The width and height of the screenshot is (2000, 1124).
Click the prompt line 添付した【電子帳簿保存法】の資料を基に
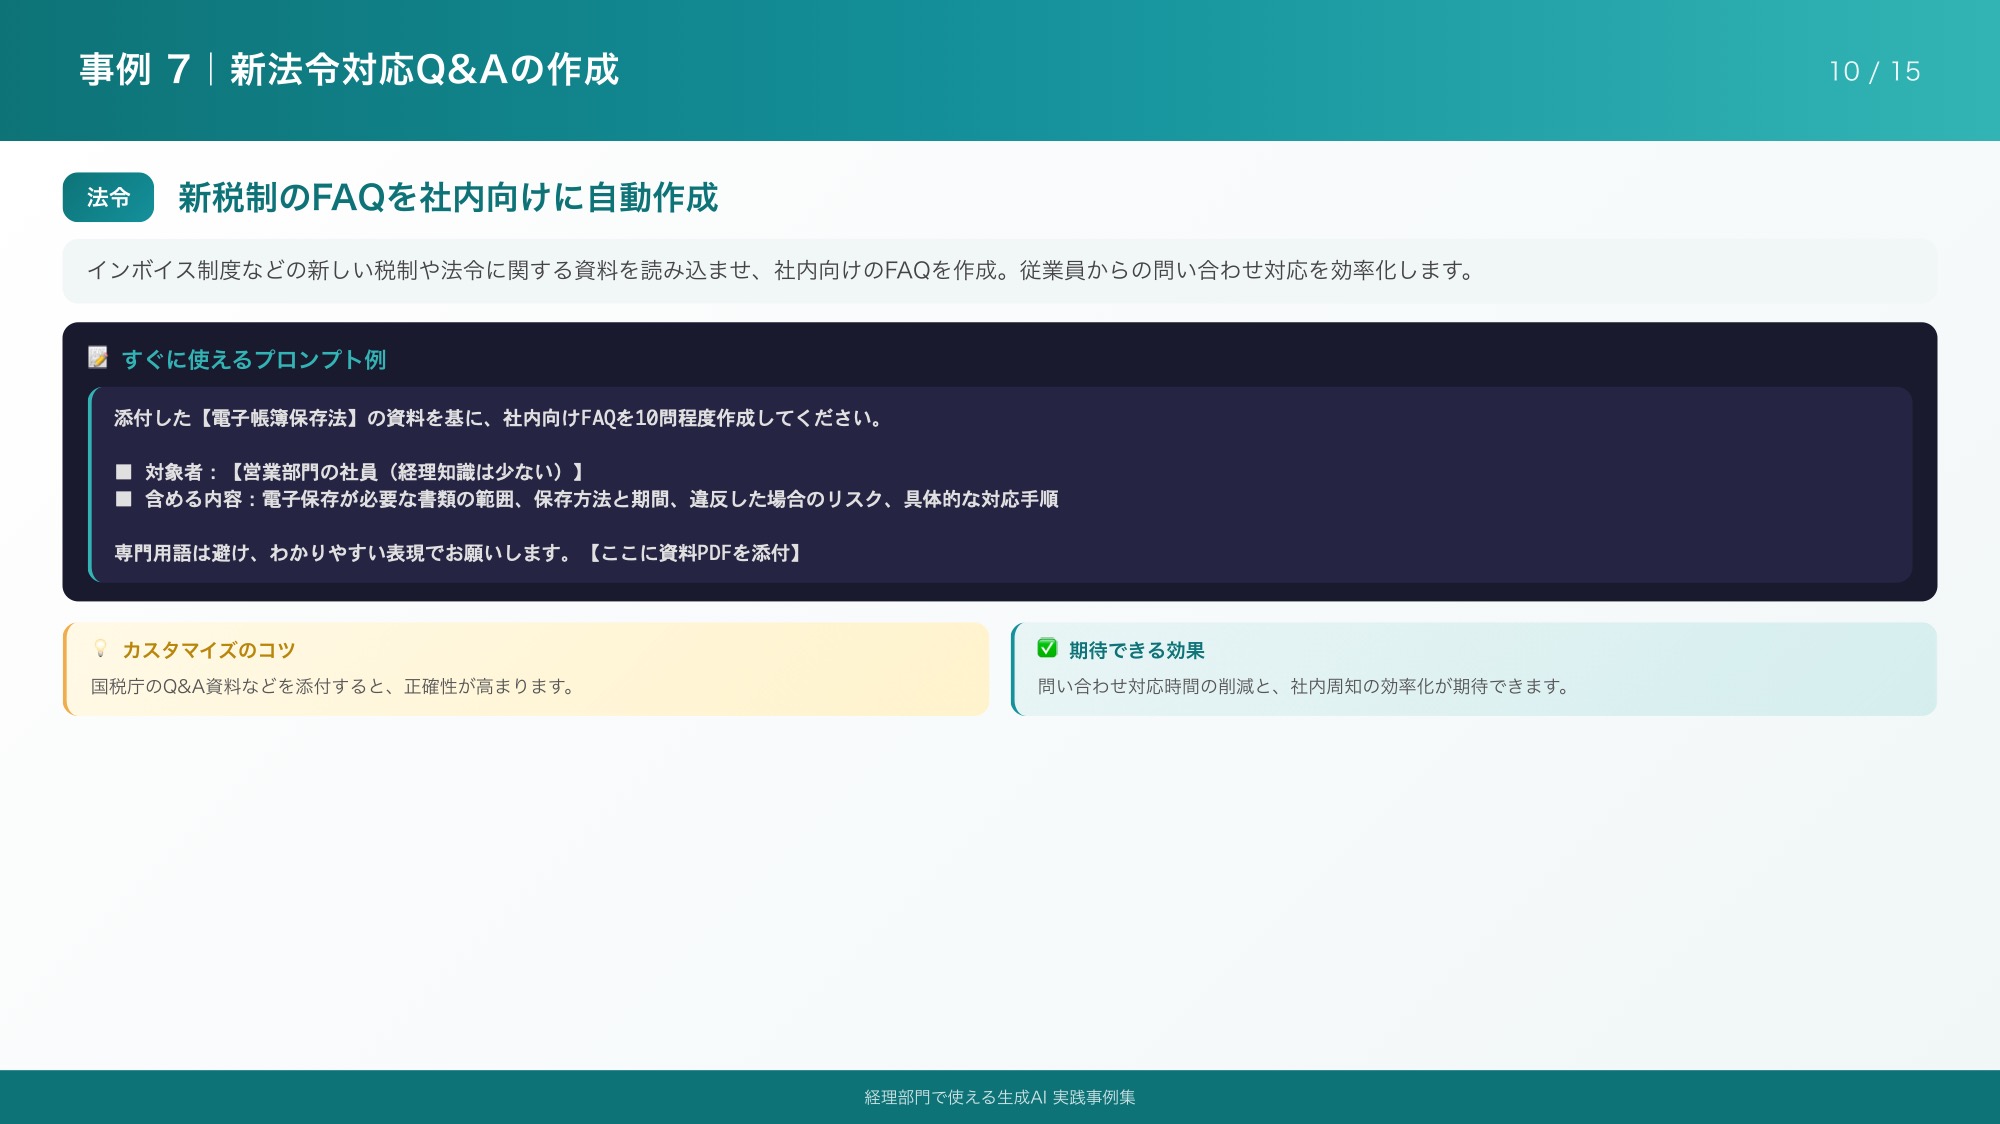497,418
